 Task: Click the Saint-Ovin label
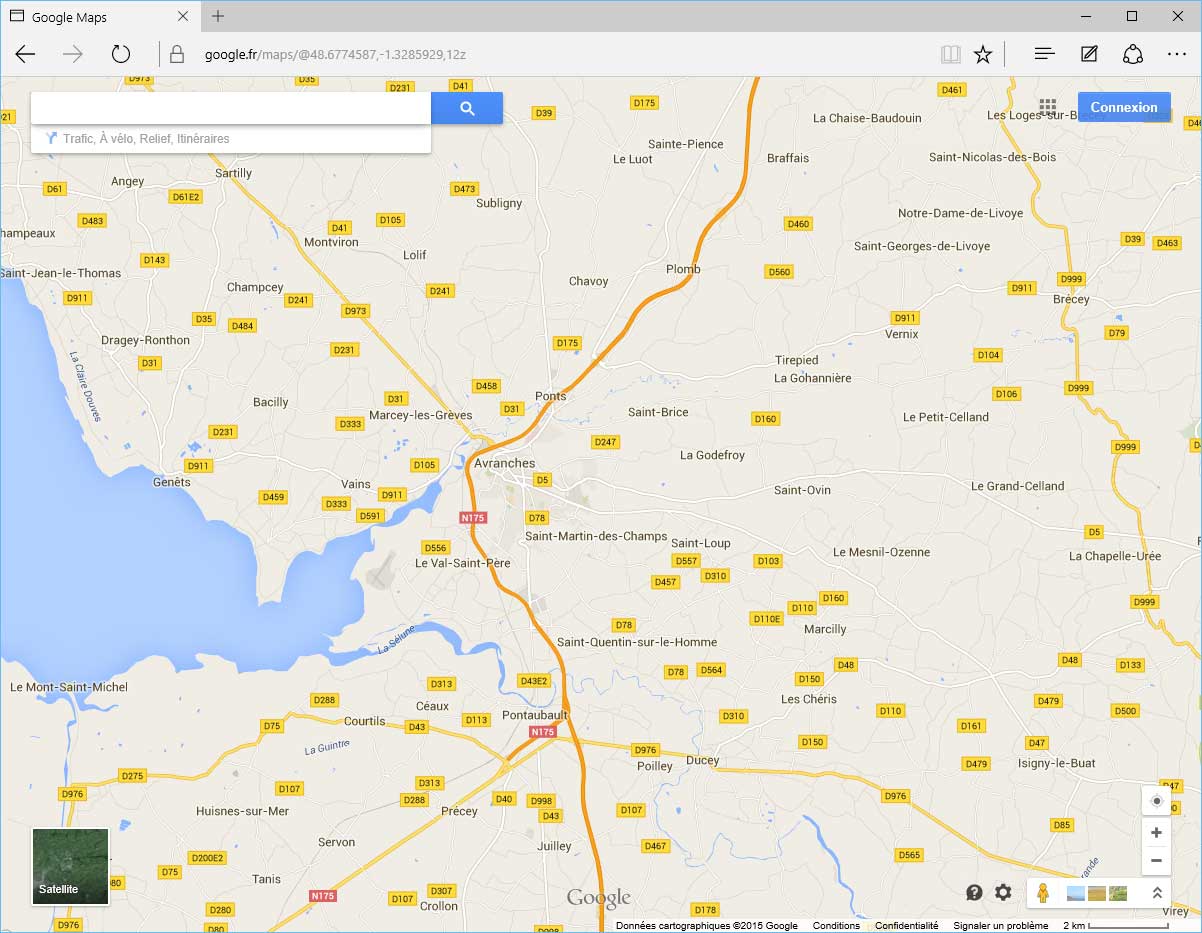802,490
